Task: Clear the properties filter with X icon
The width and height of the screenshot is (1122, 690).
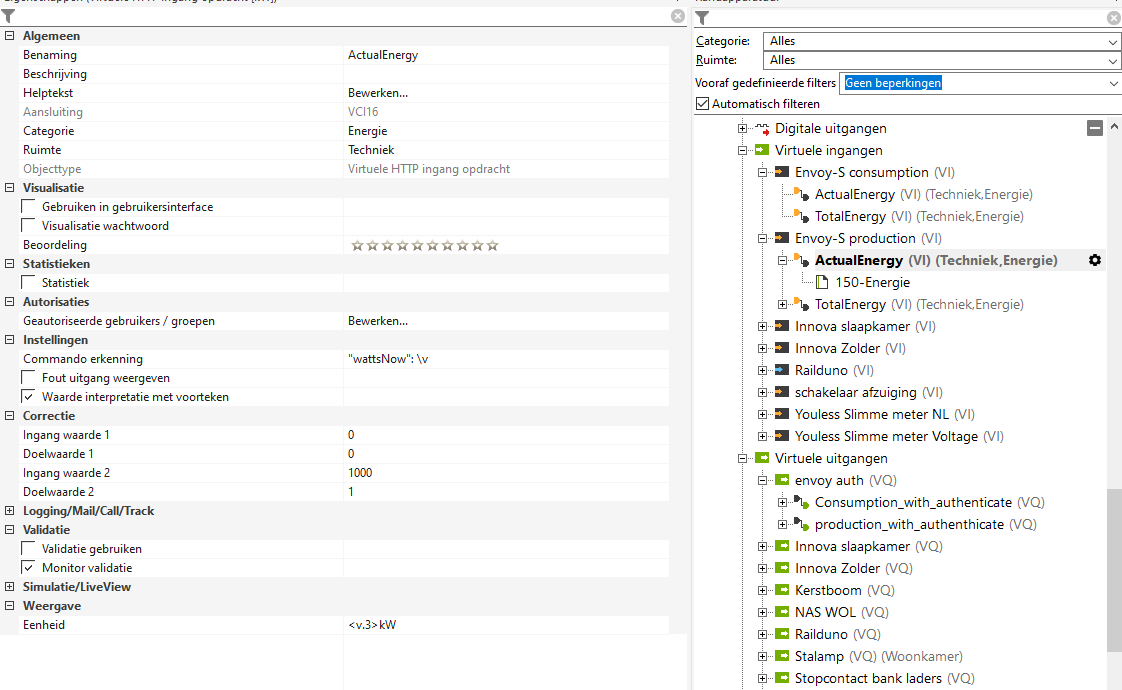Action: pyautogui.click(x=678, y=16)
